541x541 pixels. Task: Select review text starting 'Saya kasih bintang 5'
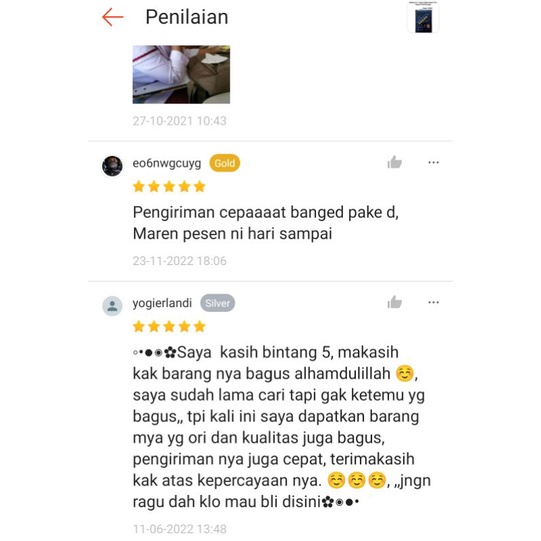pyautogui.click(x=282, y=427)
